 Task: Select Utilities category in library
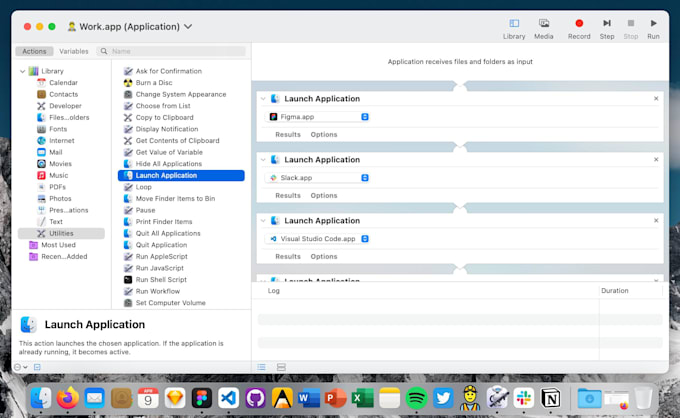tap(61, 233)
